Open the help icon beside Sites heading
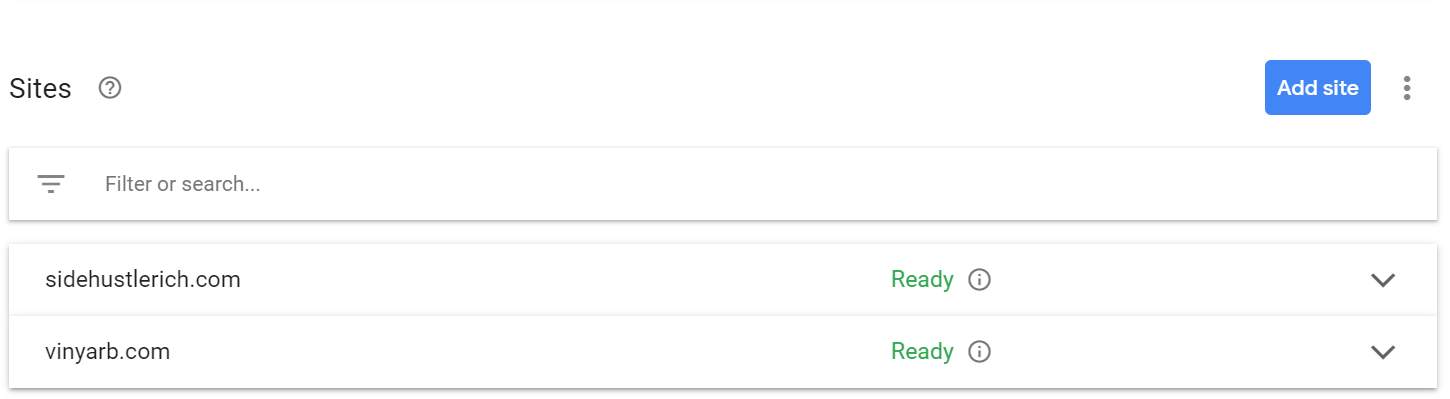This screenshot has width=1450, height=399. (110, 88)
